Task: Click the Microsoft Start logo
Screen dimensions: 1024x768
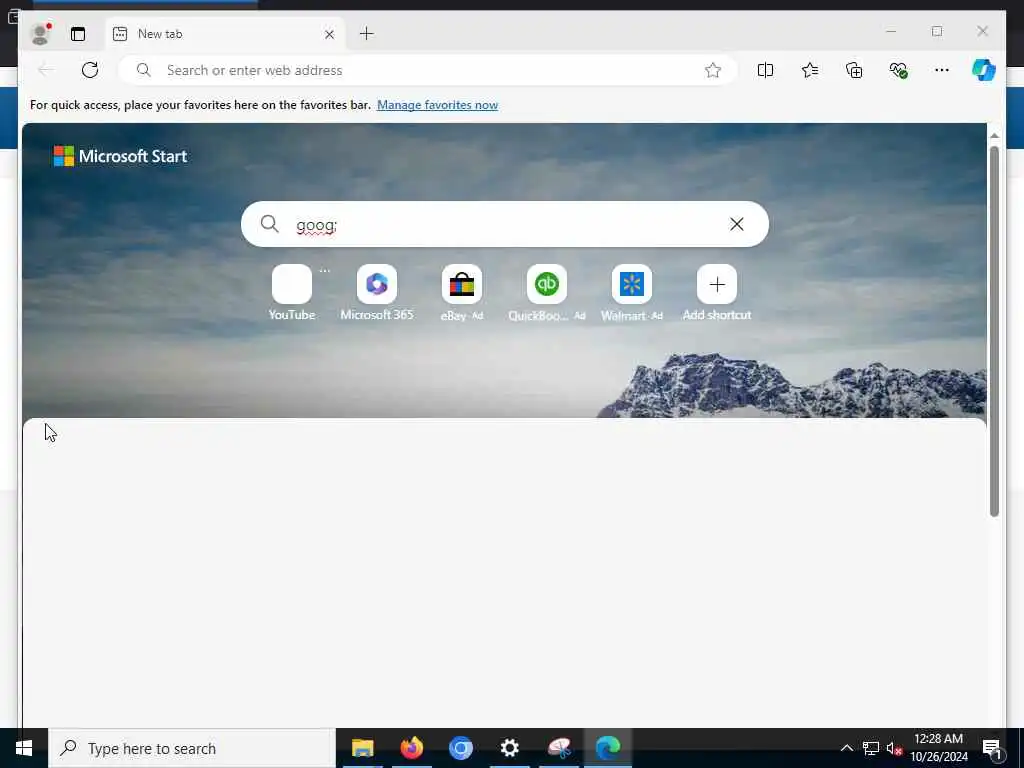Action: (x=120, y=156)
